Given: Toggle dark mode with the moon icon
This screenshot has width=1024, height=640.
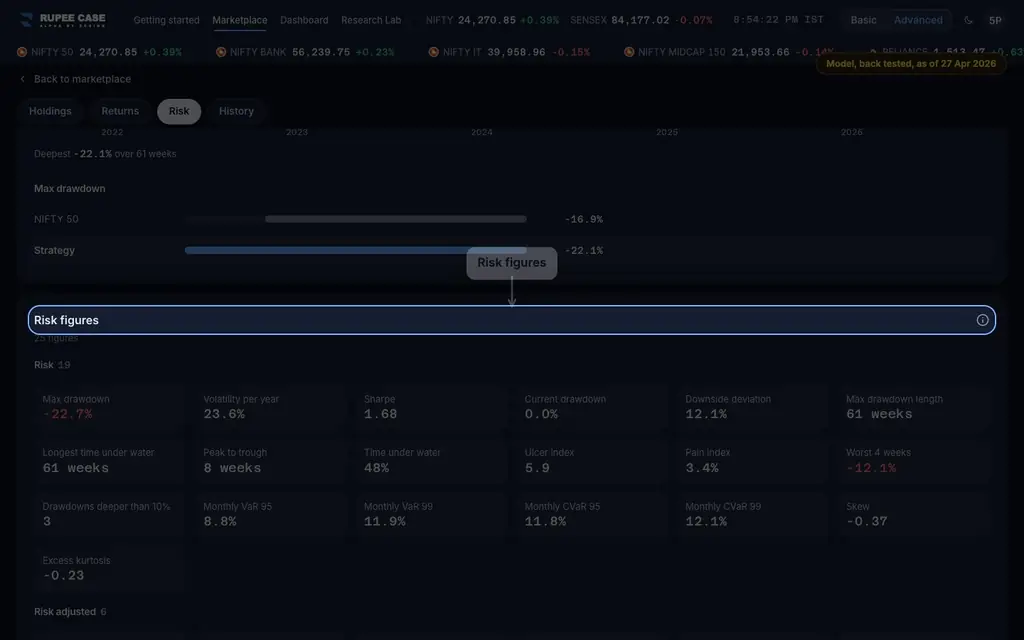Looking at the screenshot, I should tap(968, 20).
